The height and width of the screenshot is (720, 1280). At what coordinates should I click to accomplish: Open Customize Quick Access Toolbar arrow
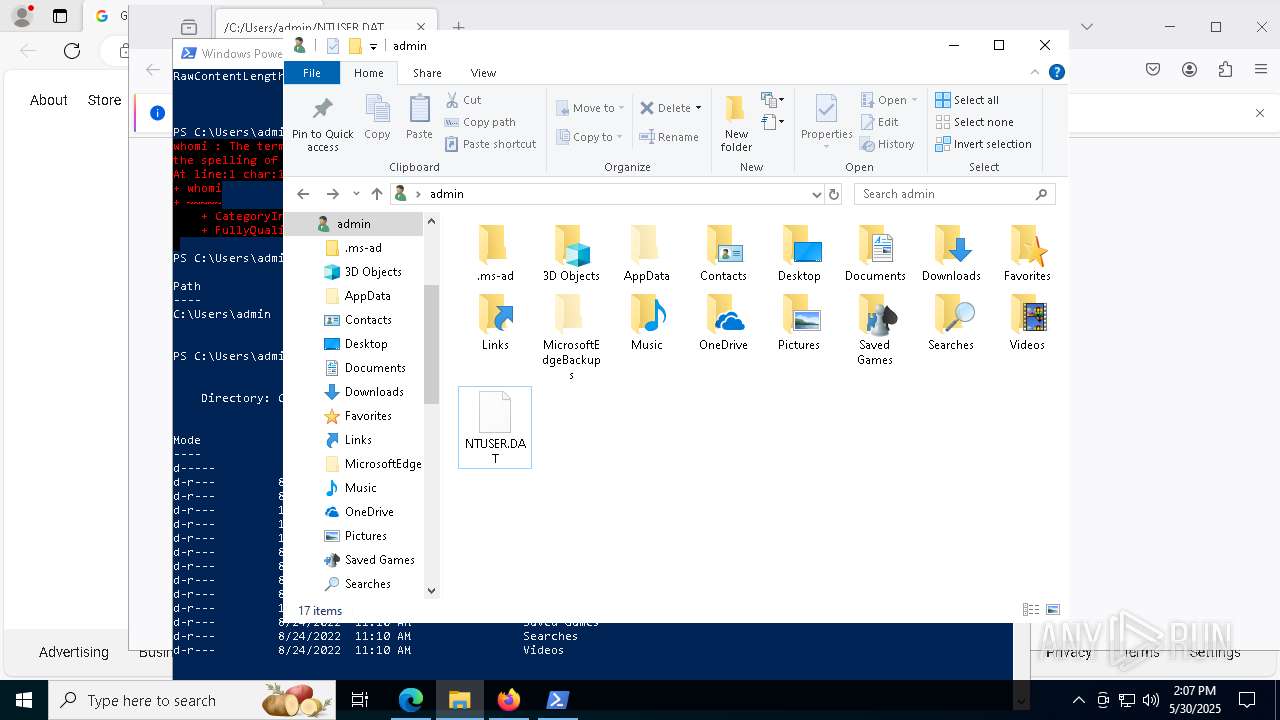point(373,46)
